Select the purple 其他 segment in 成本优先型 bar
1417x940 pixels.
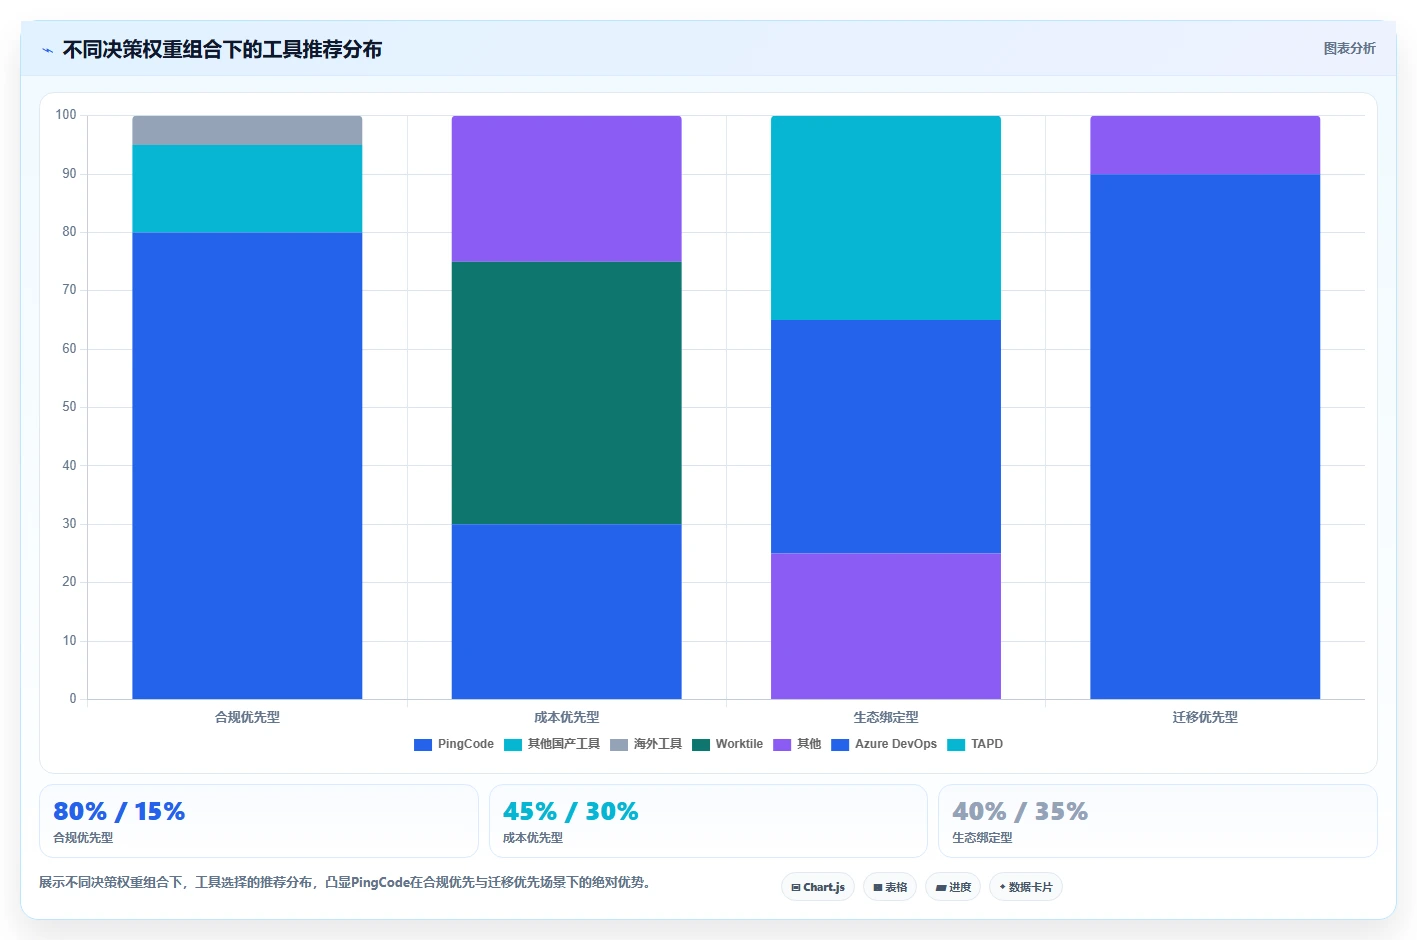coord(566,189)
